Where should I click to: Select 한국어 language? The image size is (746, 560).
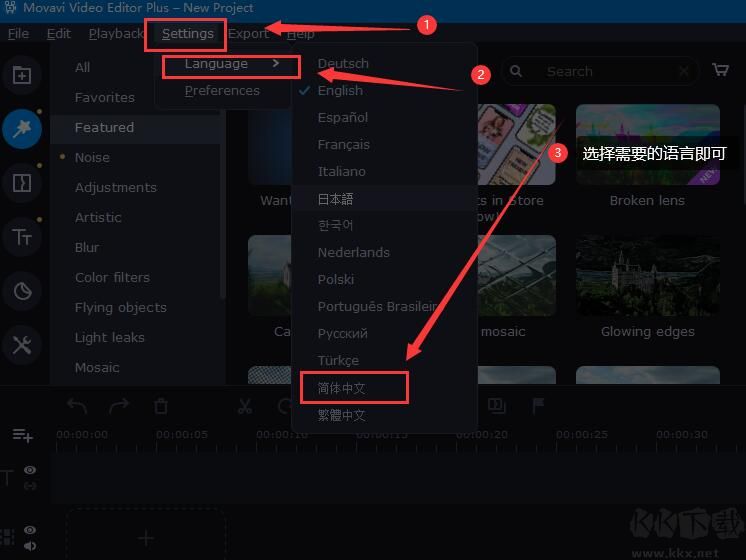[335, 225]
